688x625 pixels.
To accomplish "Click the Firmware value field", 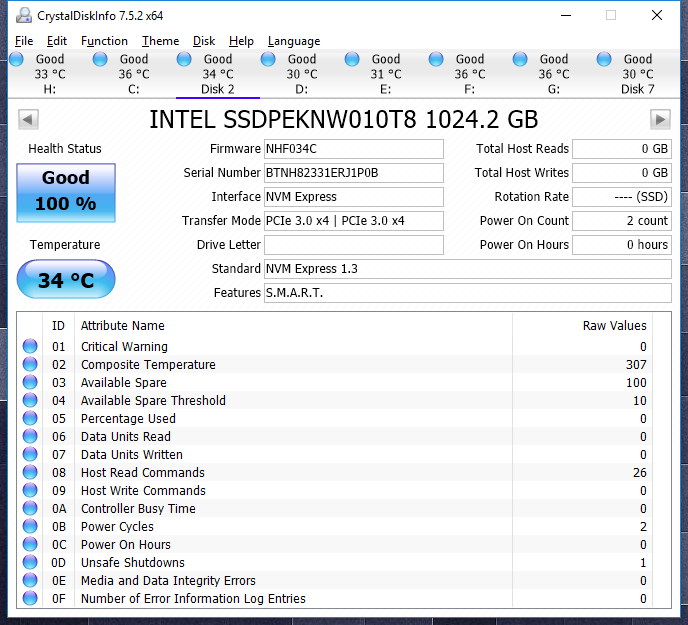I will click(353, 149).
